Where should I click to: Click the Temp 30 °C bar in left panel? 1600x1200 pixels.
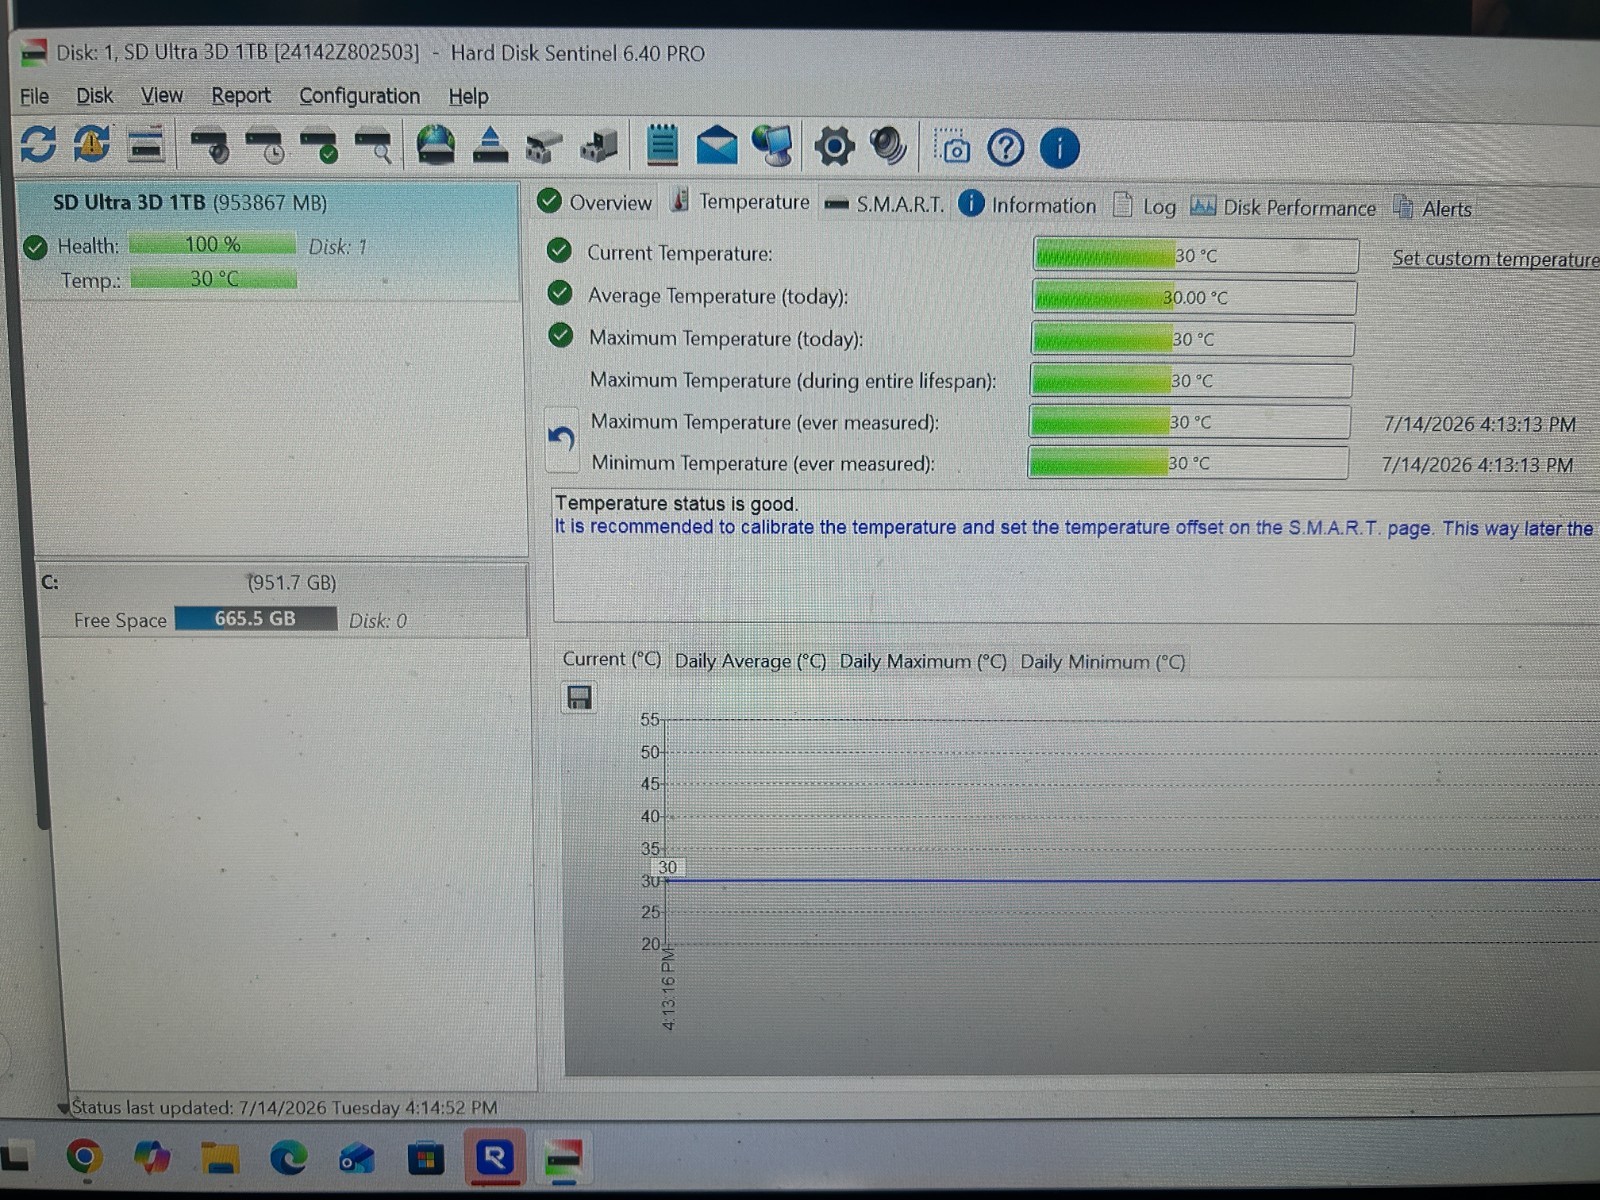[214, 278]
